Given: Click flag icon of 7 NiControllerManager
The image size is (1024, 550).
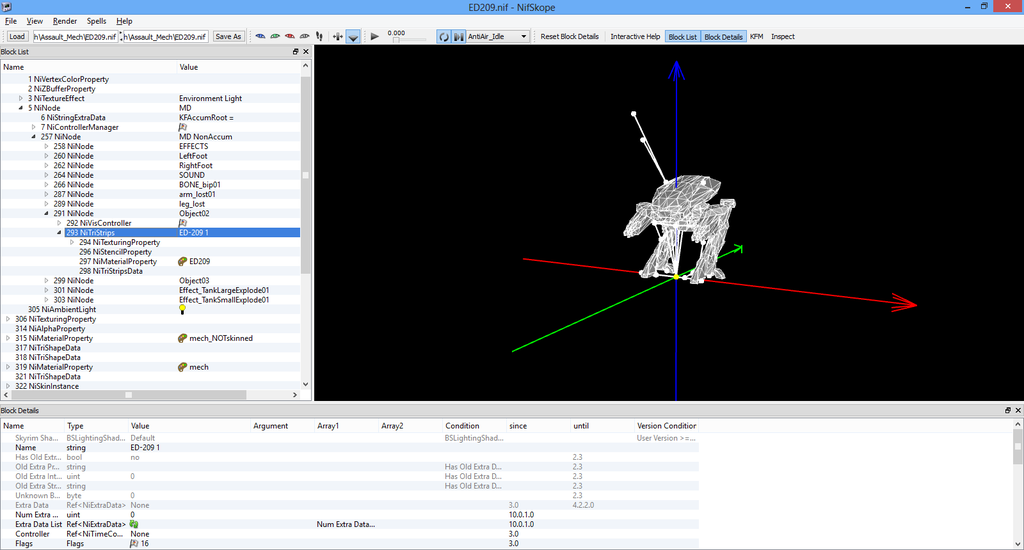Looking at the screenshot, I should [183, 127].
